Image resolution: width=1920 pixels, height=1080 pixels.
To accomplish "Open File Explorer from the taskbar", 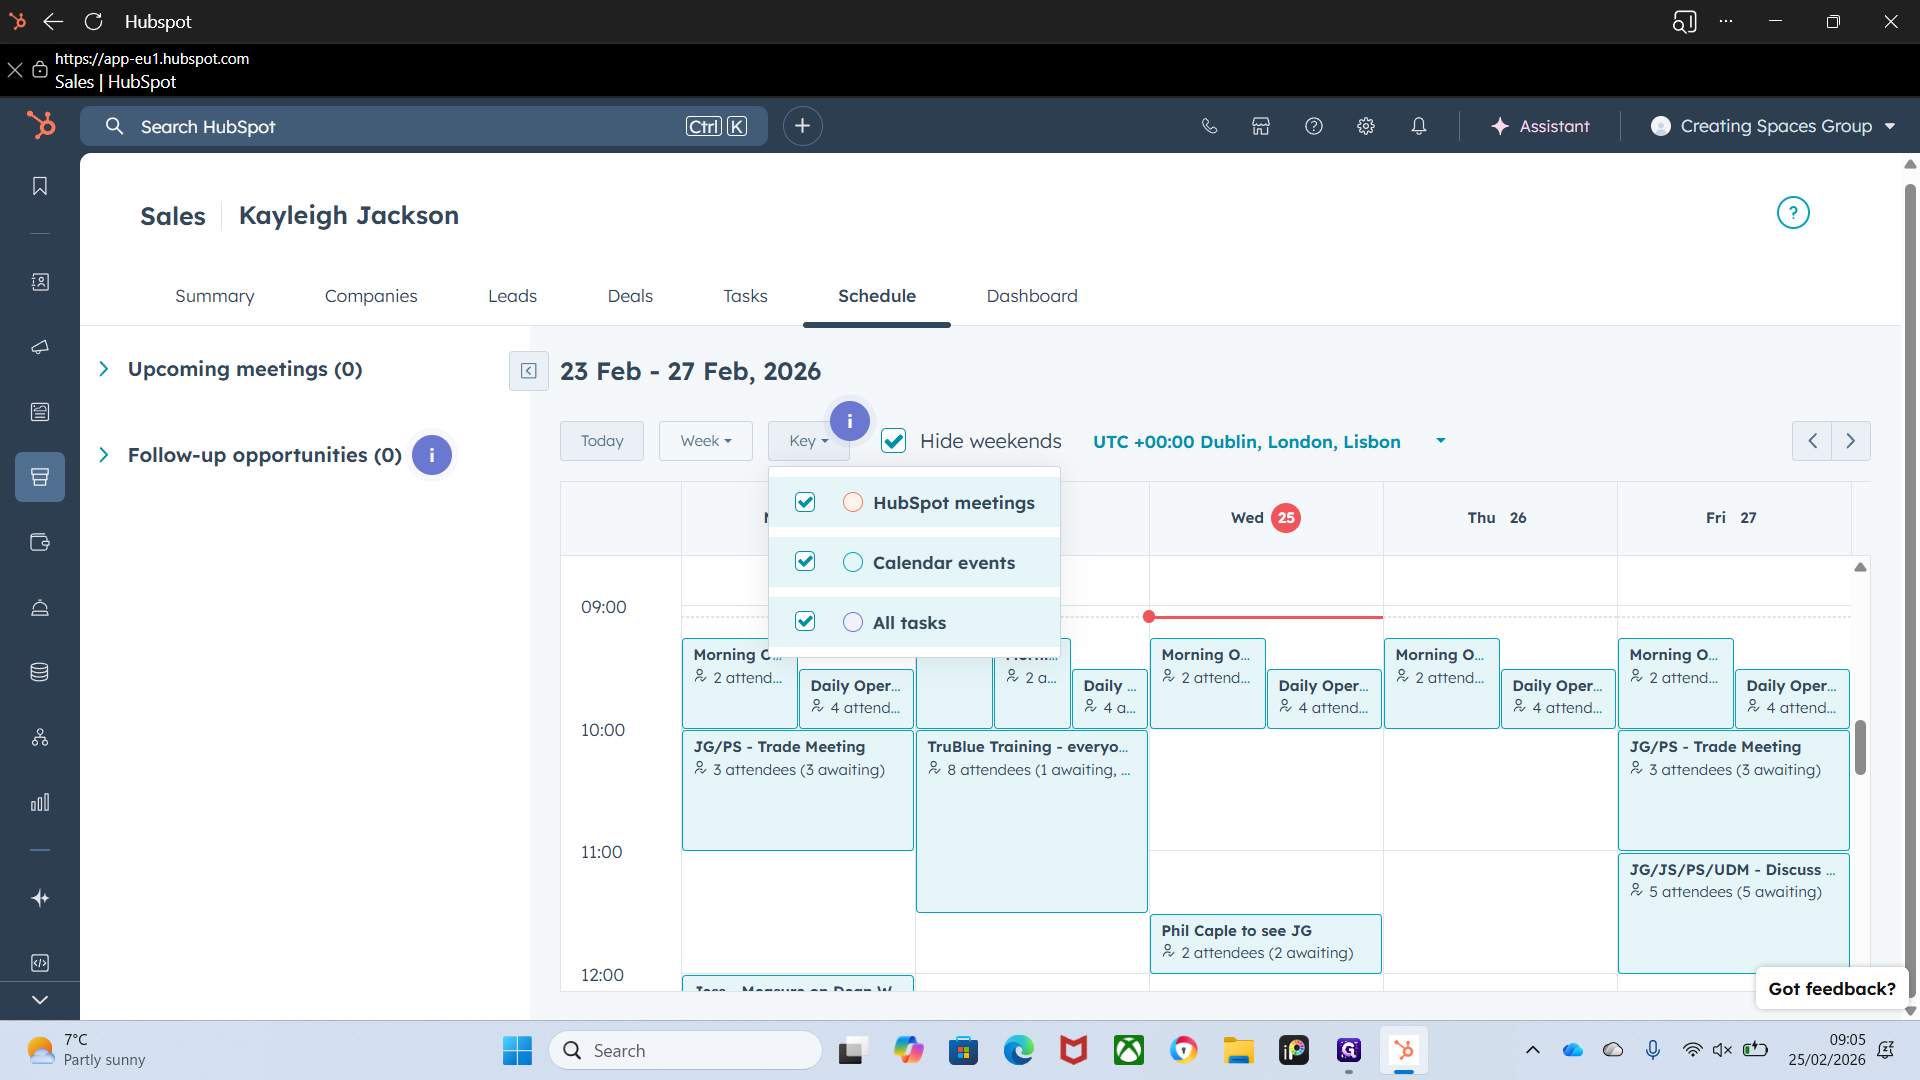I will click(1238, 1050).
